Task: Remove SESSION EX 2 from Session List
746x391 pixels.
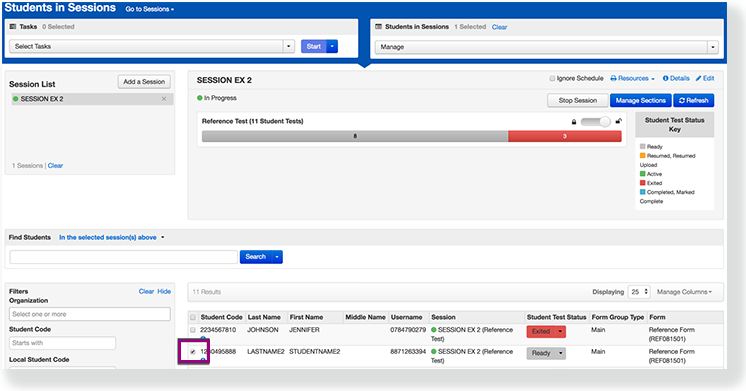Action: [164, 99]
